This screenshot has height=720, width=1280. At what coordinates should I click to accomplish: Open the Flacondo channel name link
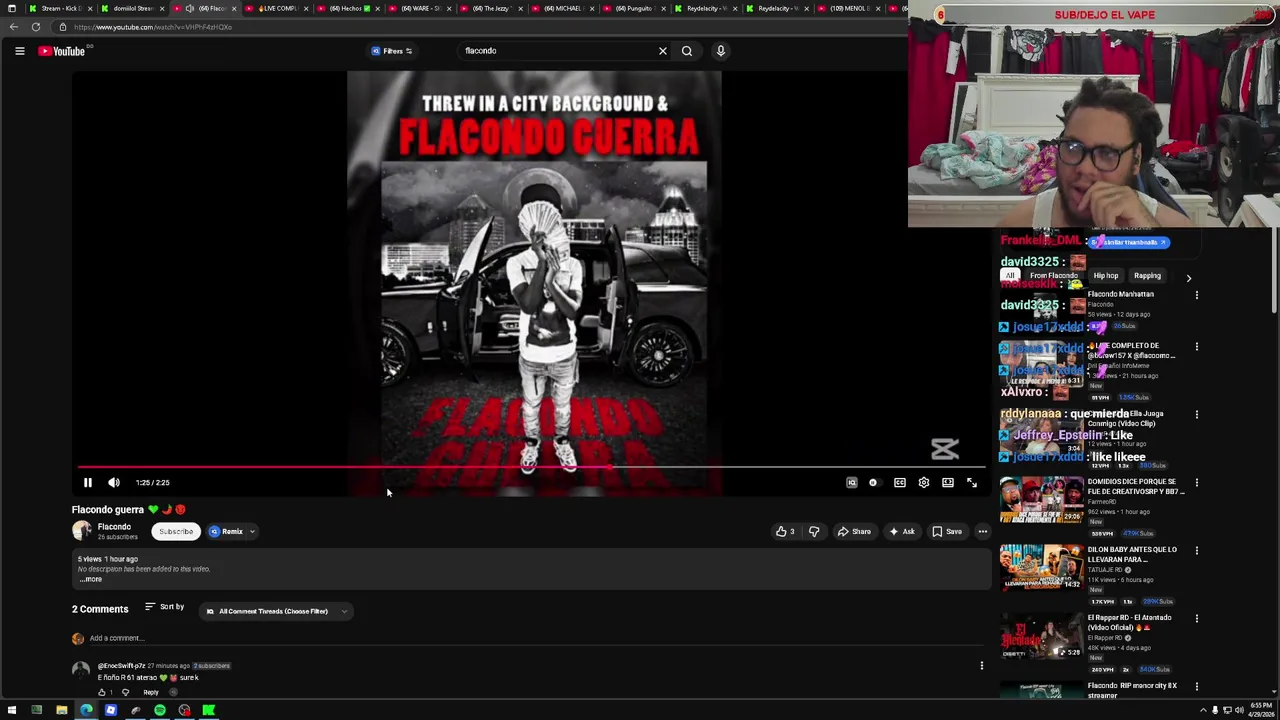pyautogui.click(x=114, y=527)
